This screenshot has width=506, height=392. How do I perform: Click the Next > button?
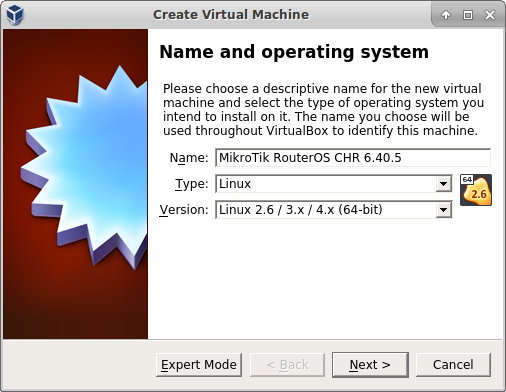[x=370, y=365]
